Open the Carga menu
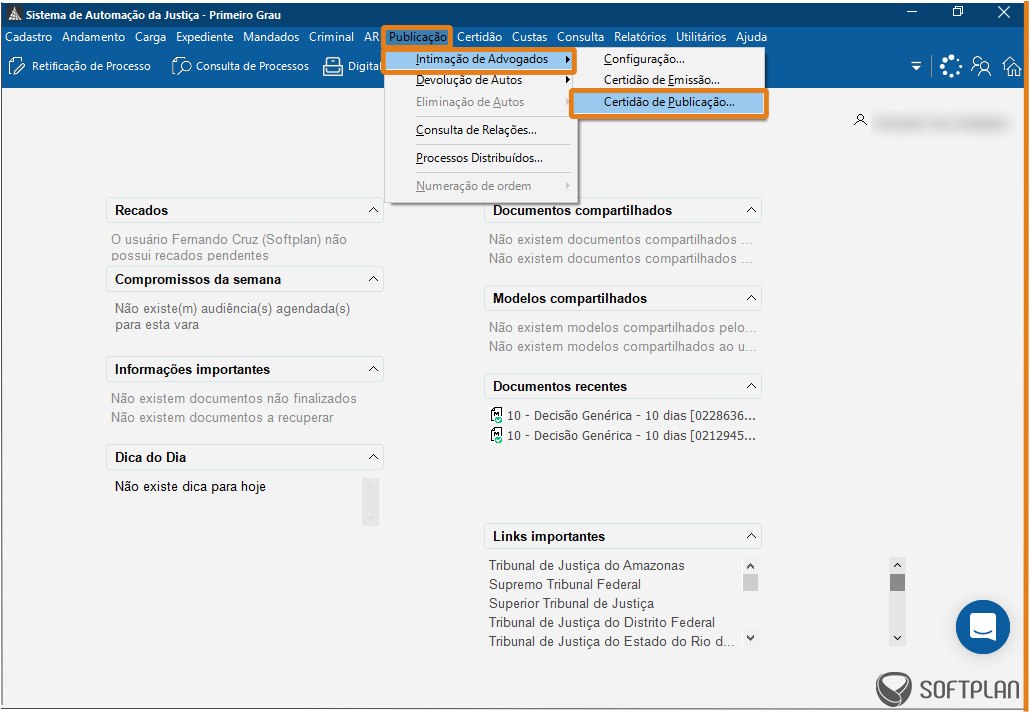 [x=150, y=37]
